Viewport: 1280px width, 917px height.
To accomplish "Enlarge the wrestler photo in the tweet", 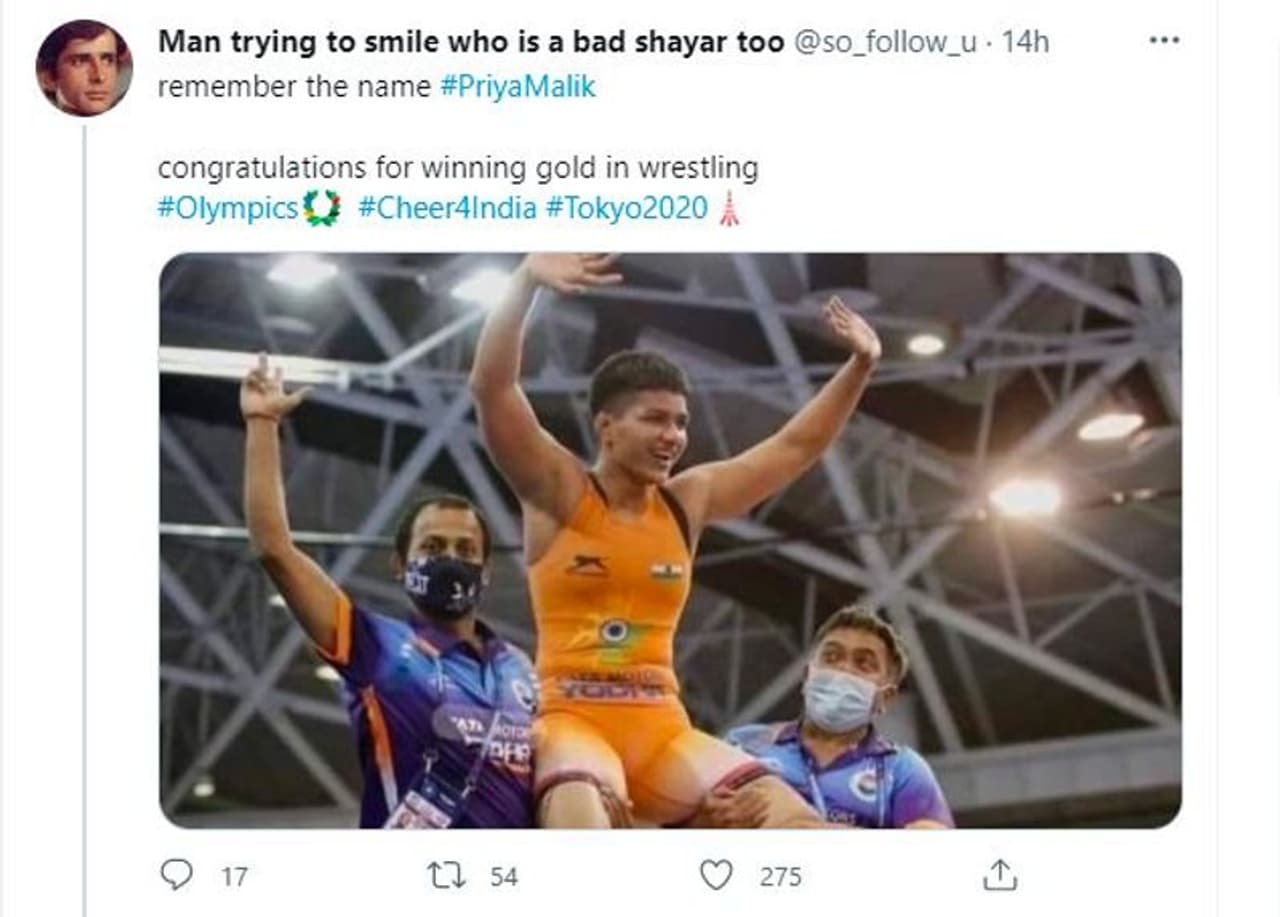I will 670,540.
